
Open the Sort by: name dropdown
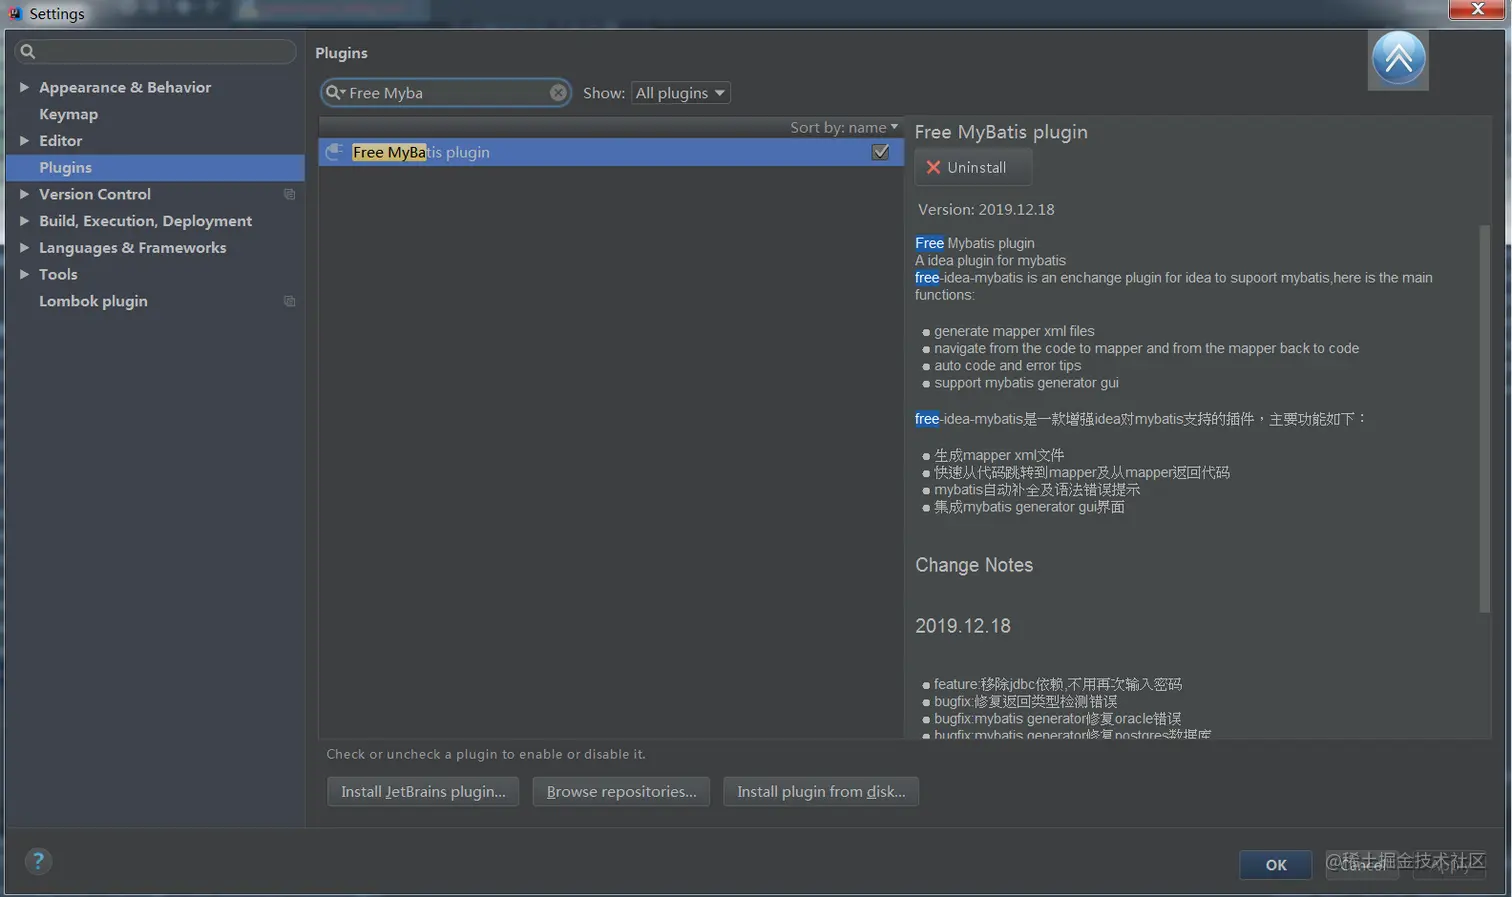[x=844, y=127]
